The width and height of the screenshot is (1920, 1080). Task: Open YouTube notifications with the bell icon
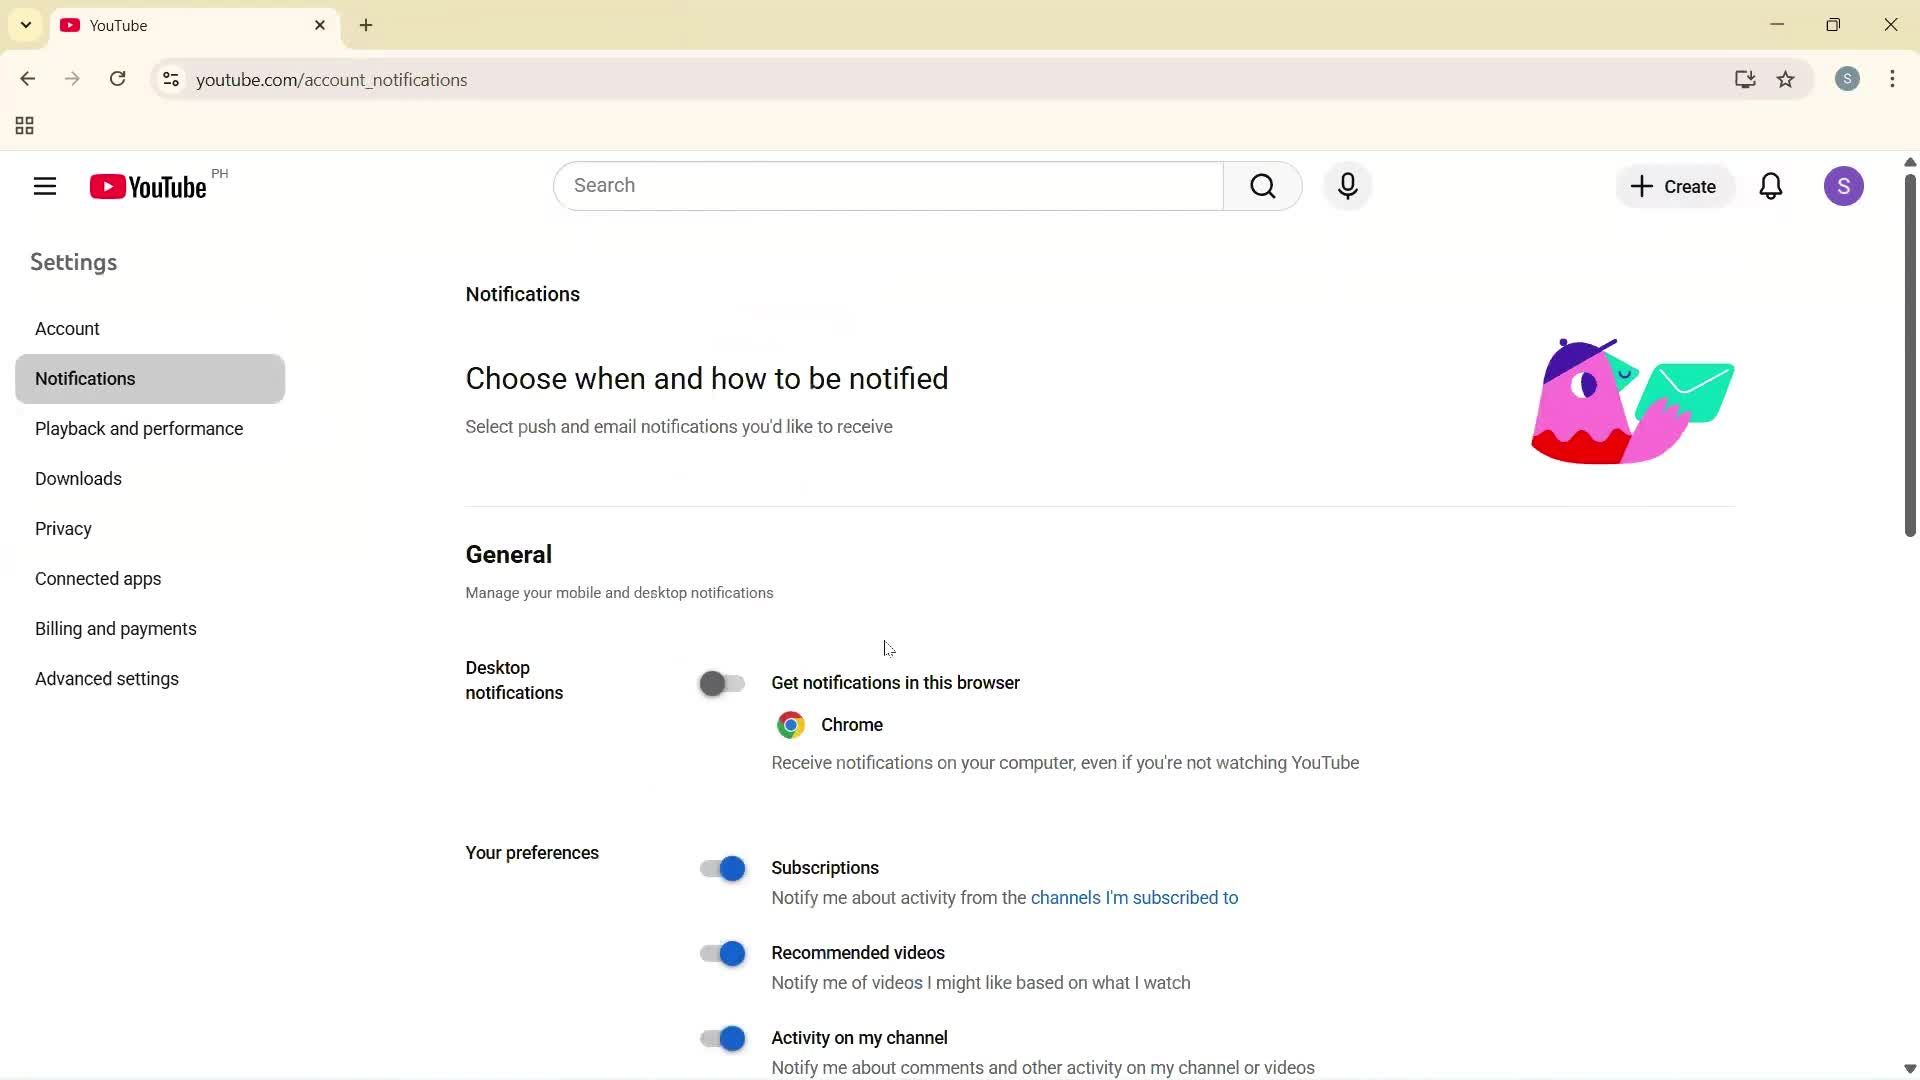coord(1771,186)
